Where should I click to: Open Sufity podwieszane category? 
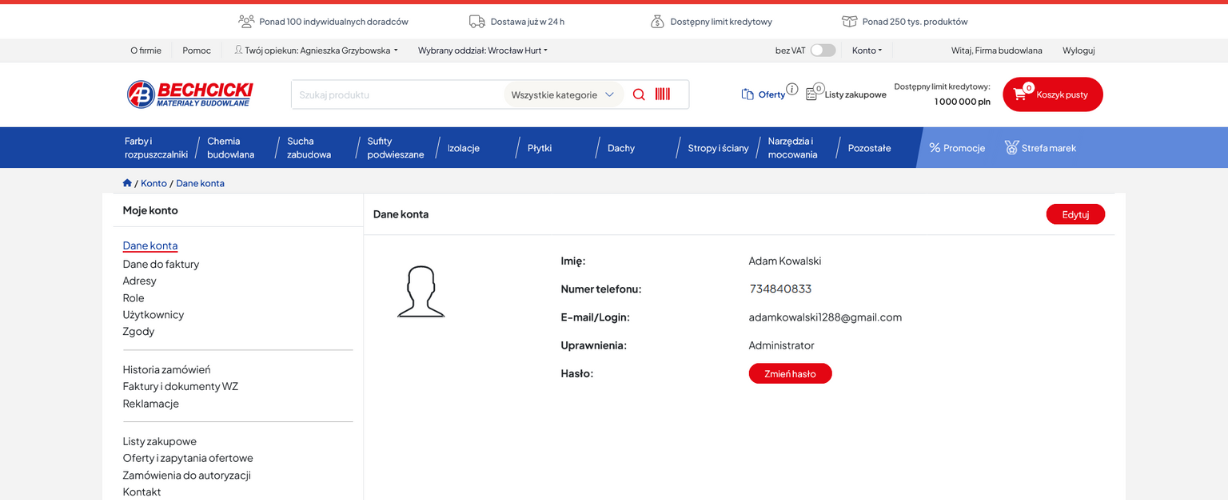click(395, 148)
